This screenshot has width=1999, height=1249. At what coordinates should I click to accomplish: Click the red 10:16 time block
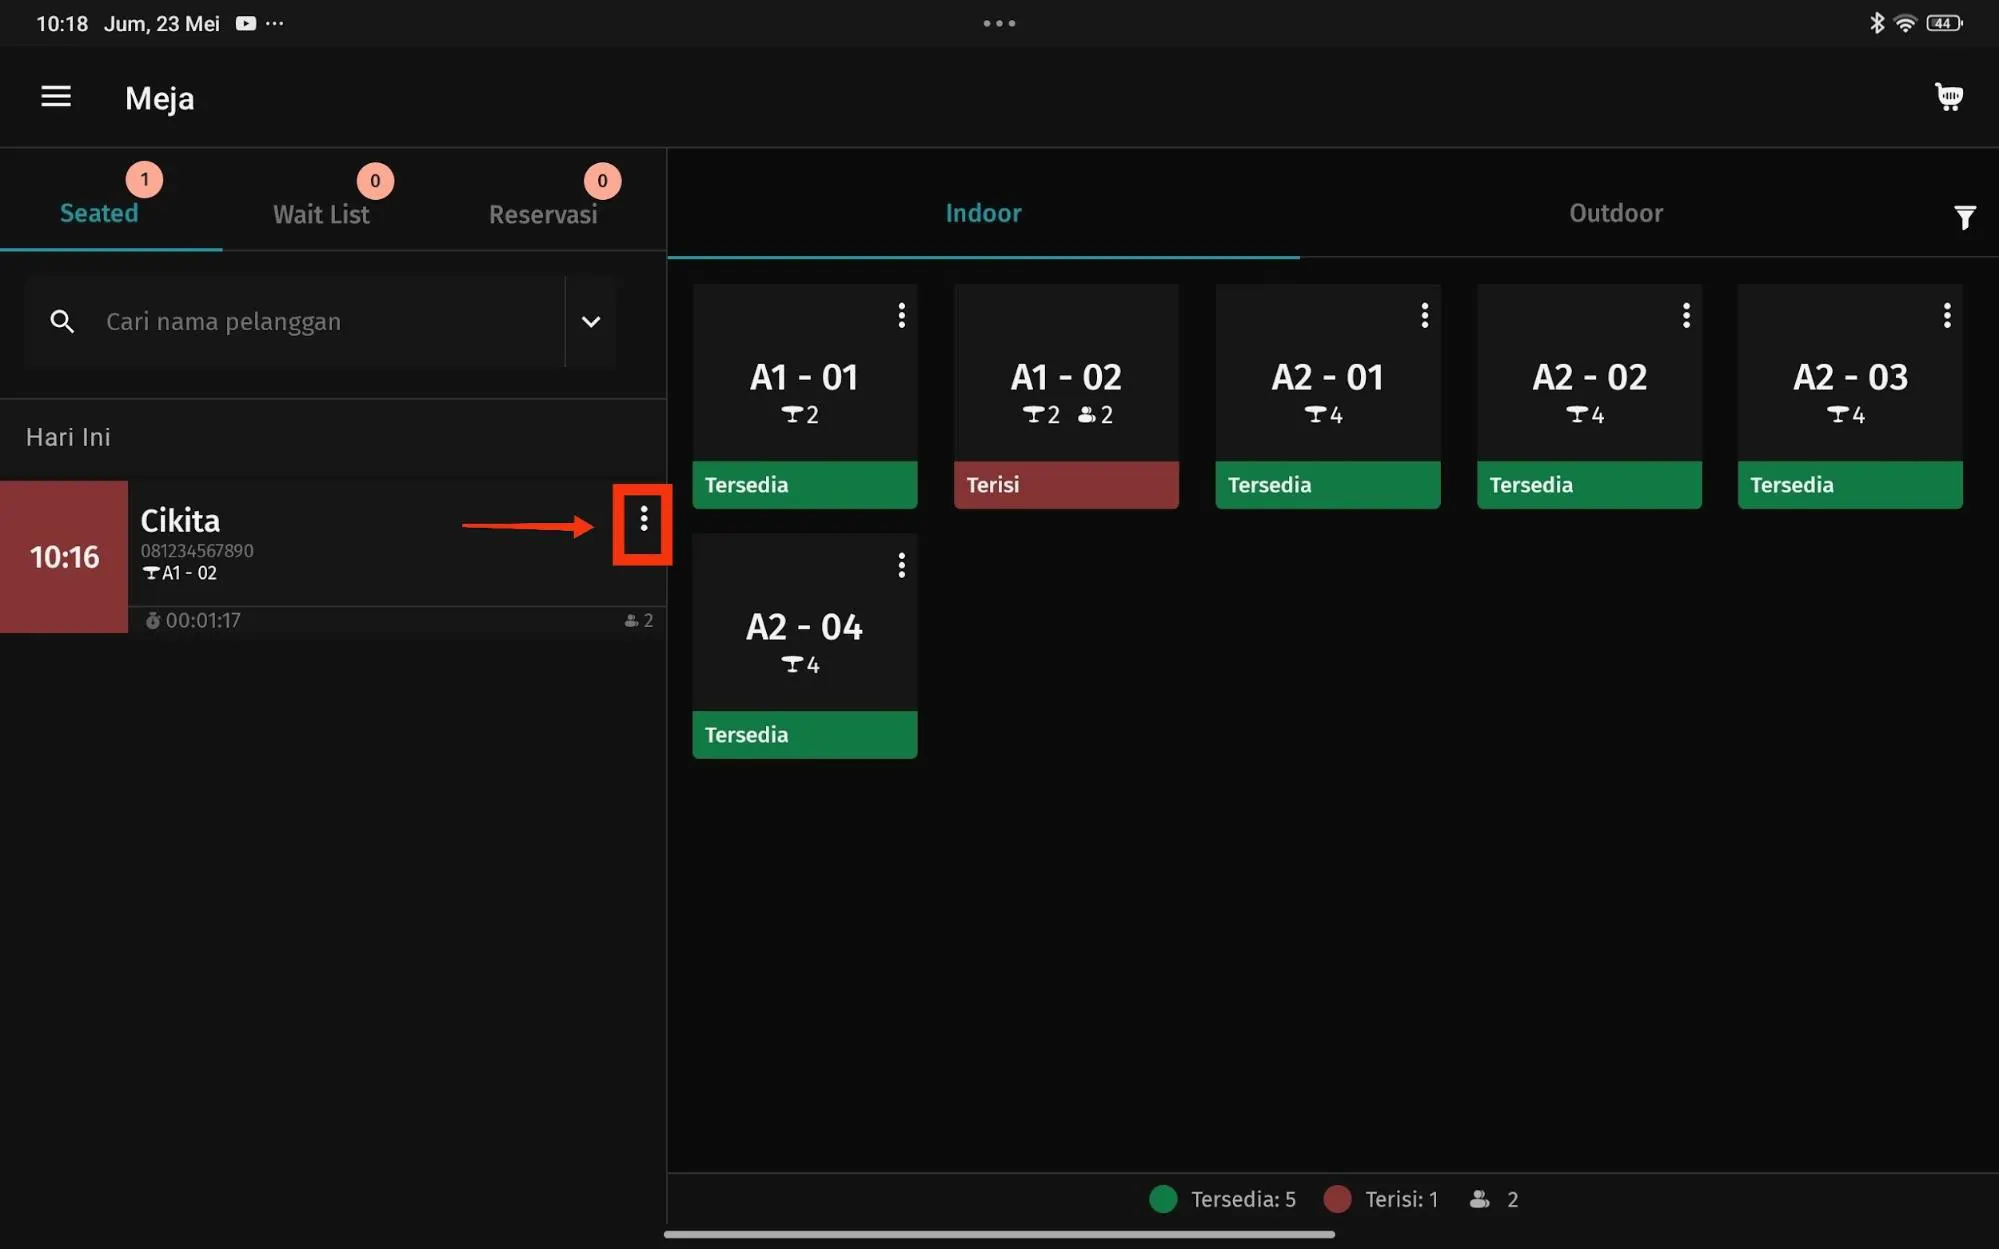point(64,557)
